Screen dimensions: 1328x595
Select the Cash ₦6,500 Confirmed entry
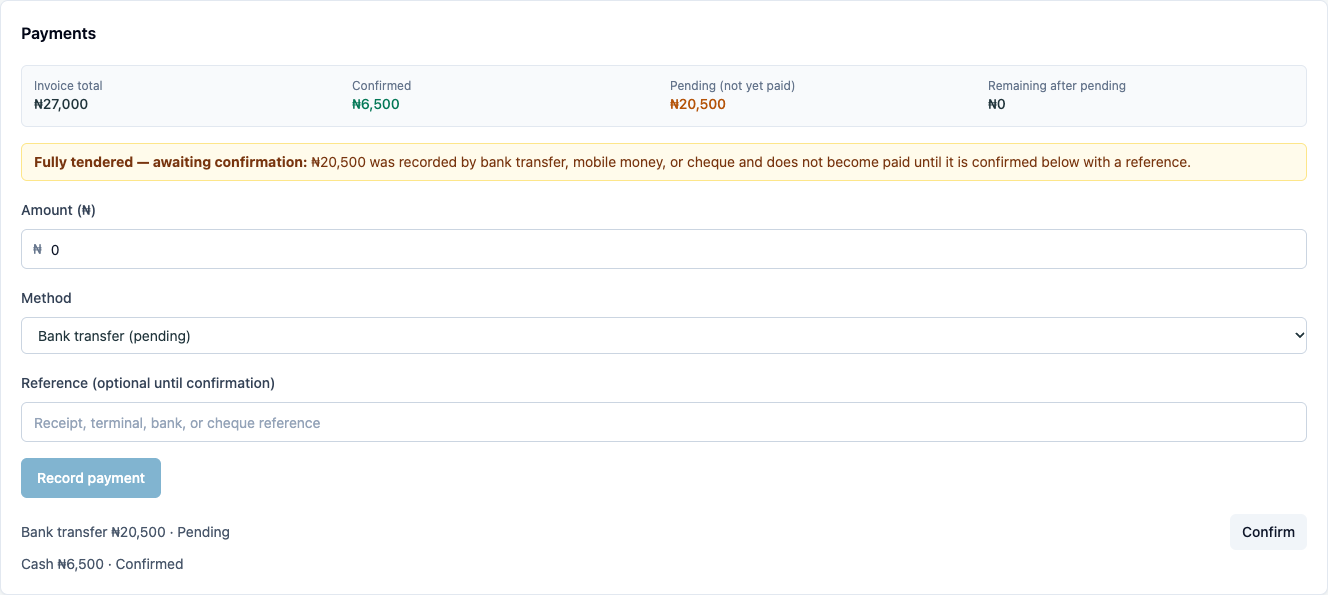coord(102,564)
